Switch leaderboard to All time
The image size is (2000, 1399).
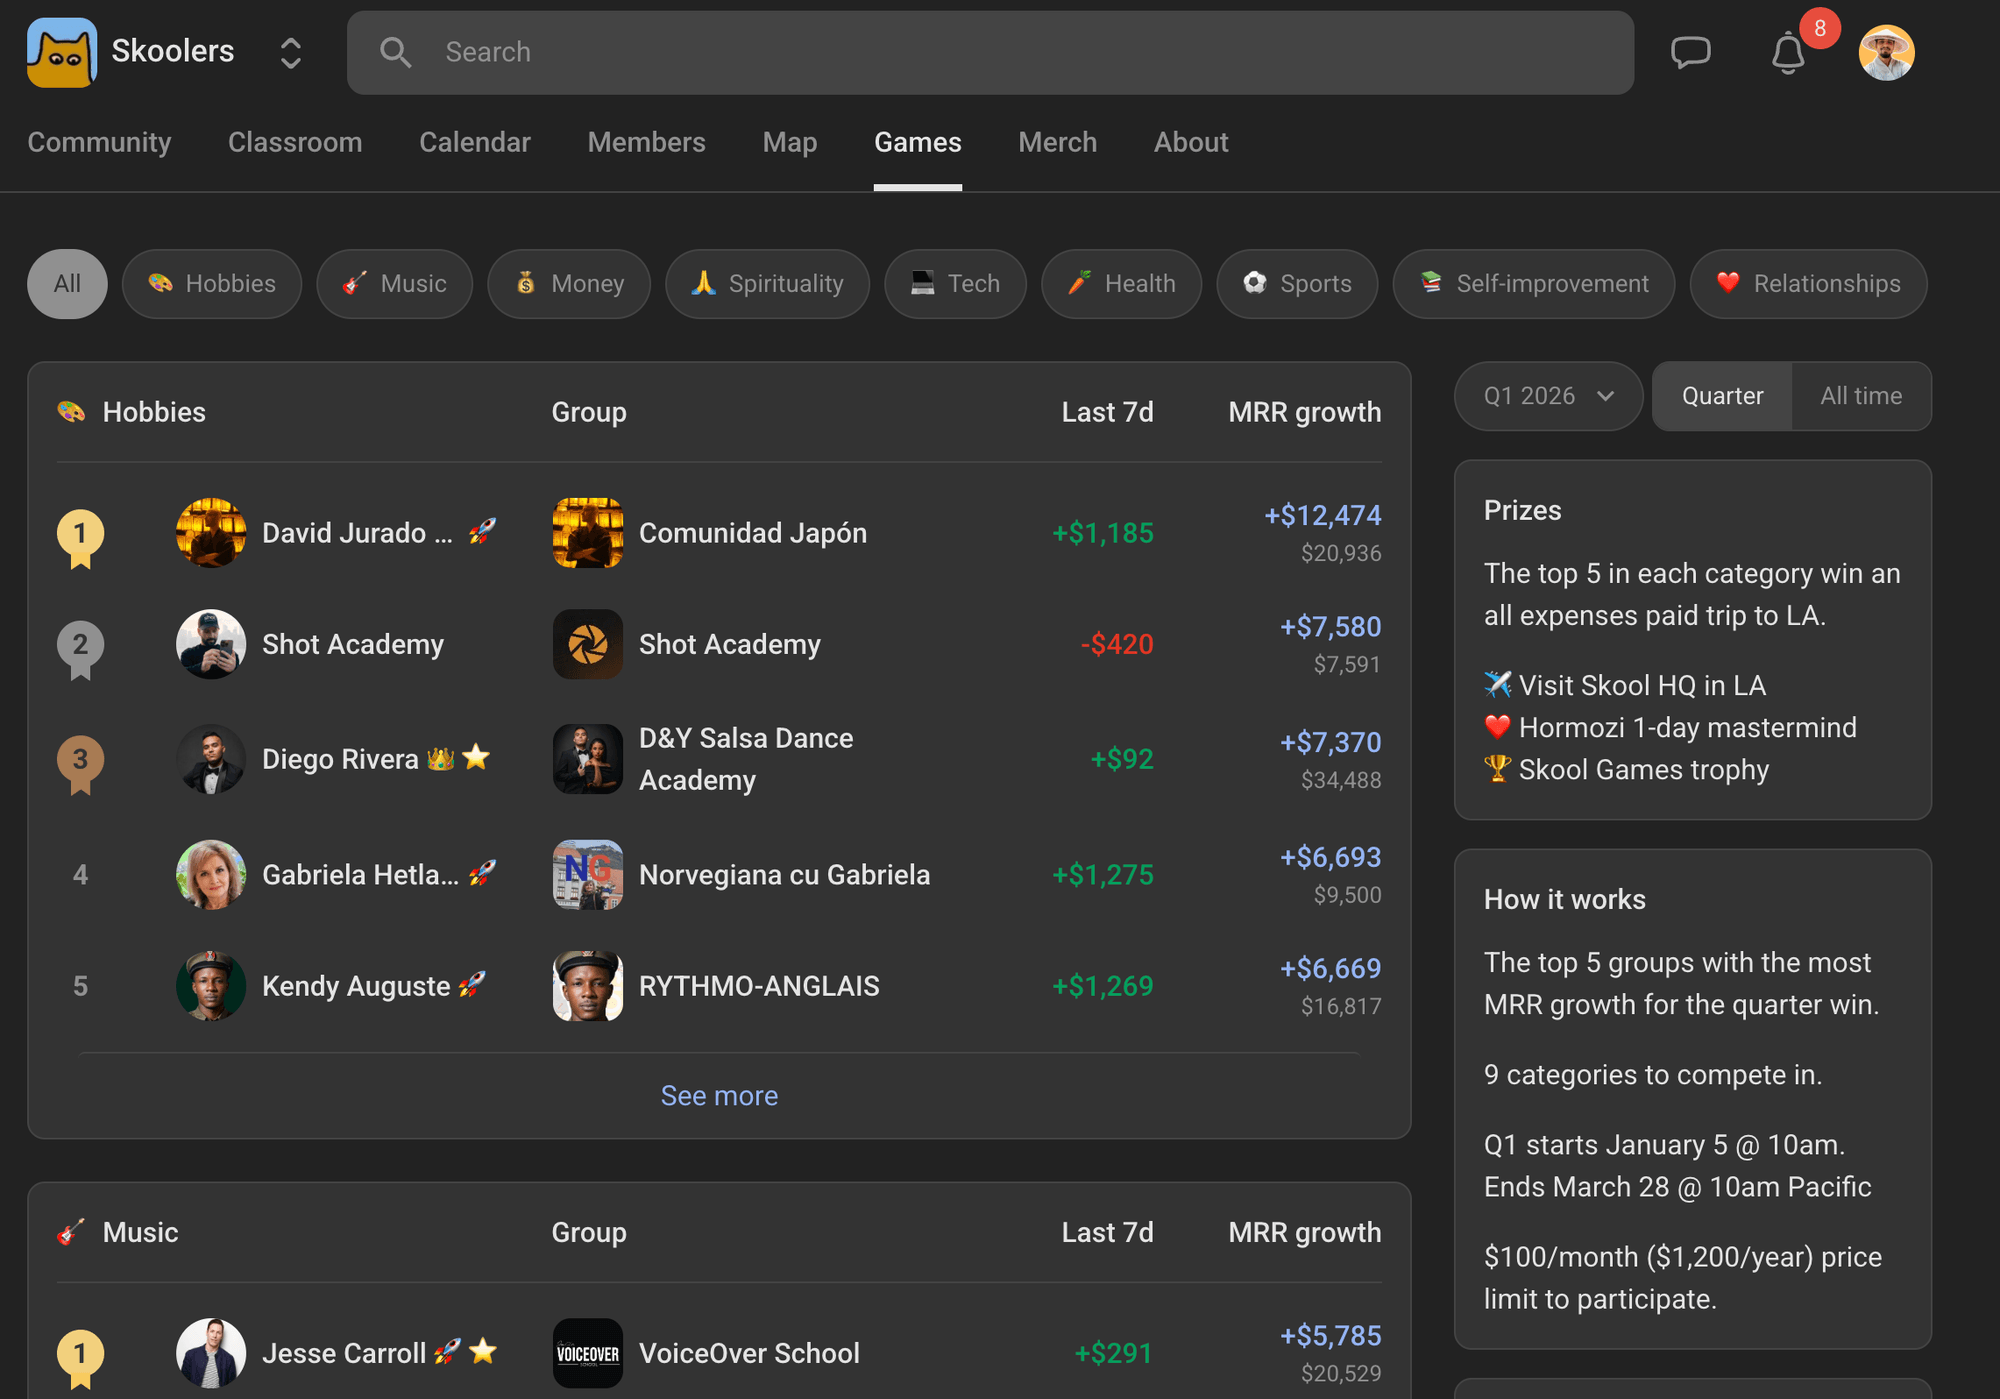pyautogui.click(x=1861, y=396)
